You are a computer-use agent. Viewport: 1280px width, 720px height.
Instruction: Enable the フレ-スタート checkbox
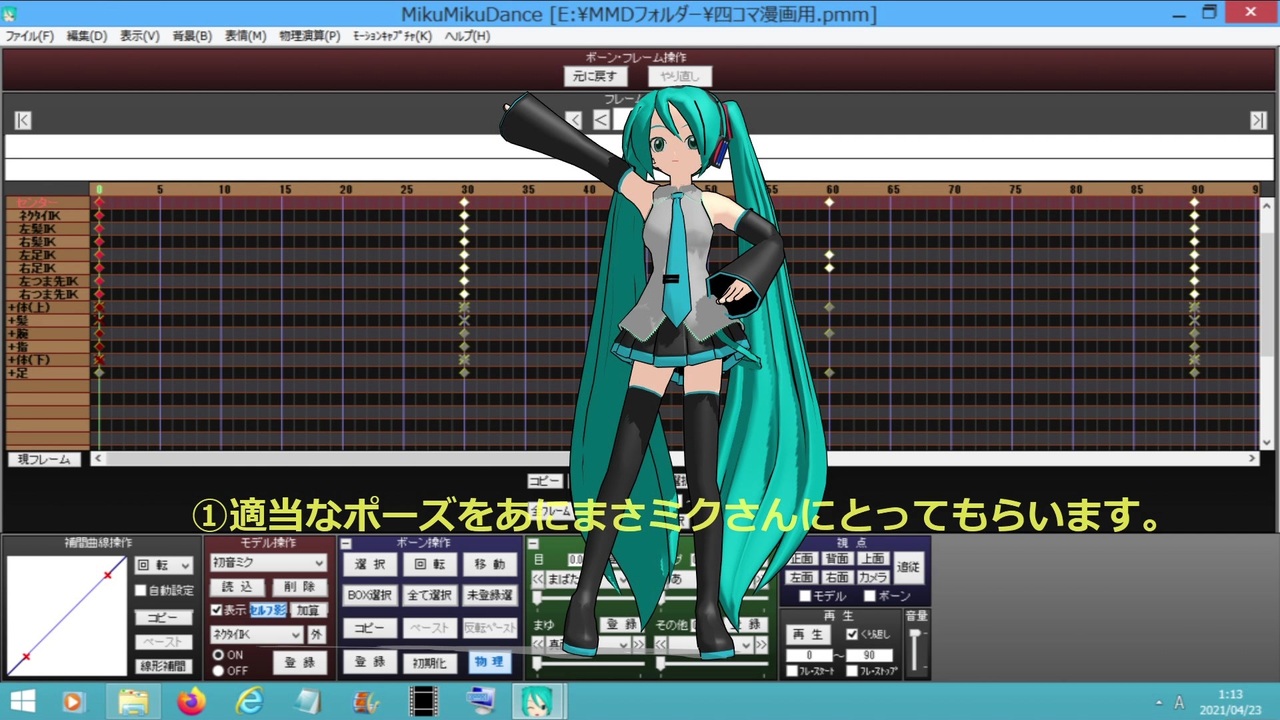[790, 671]
